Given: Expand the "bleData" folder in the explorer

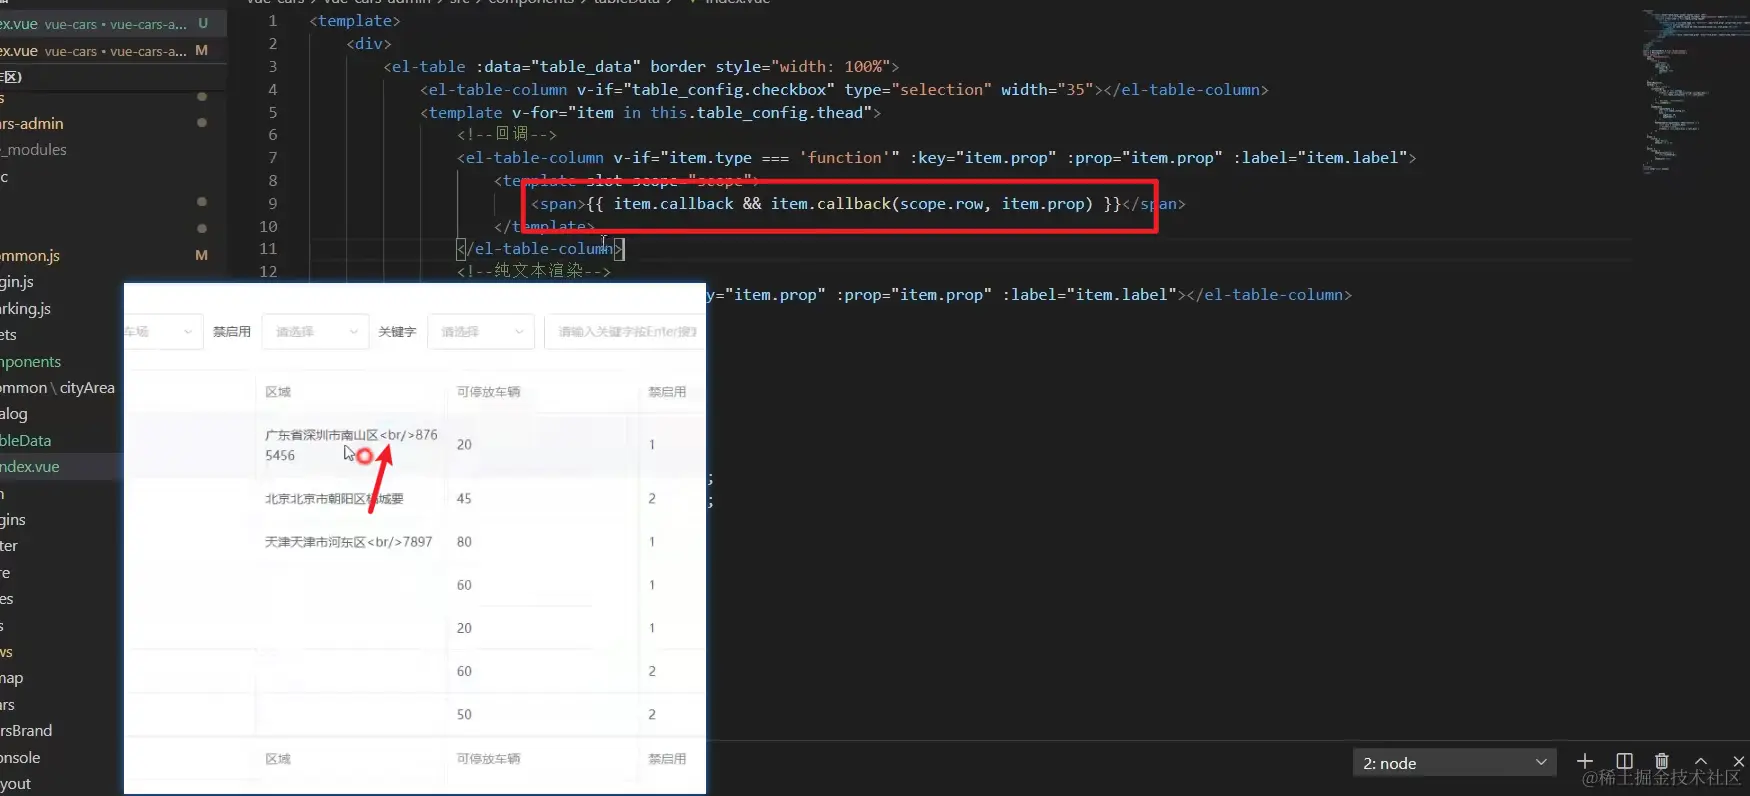Looking at the screenshot, I should point(26,441).
